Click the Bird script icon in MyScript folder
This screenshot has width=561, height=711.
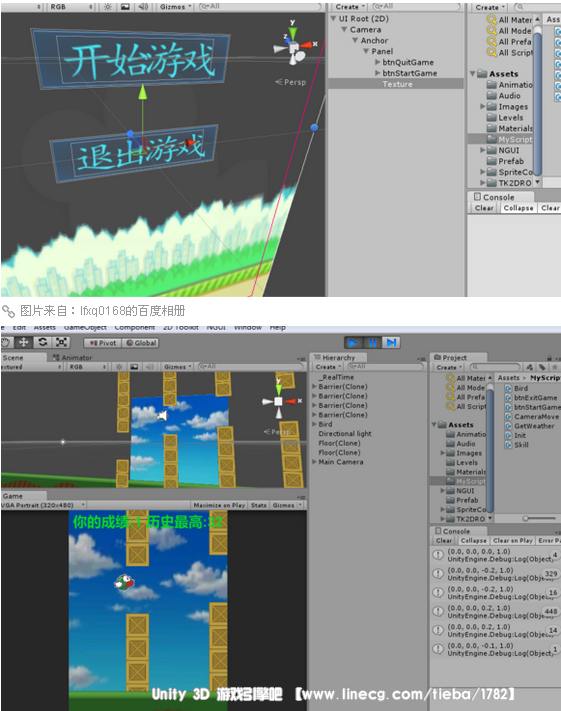[x=508, y=388]
